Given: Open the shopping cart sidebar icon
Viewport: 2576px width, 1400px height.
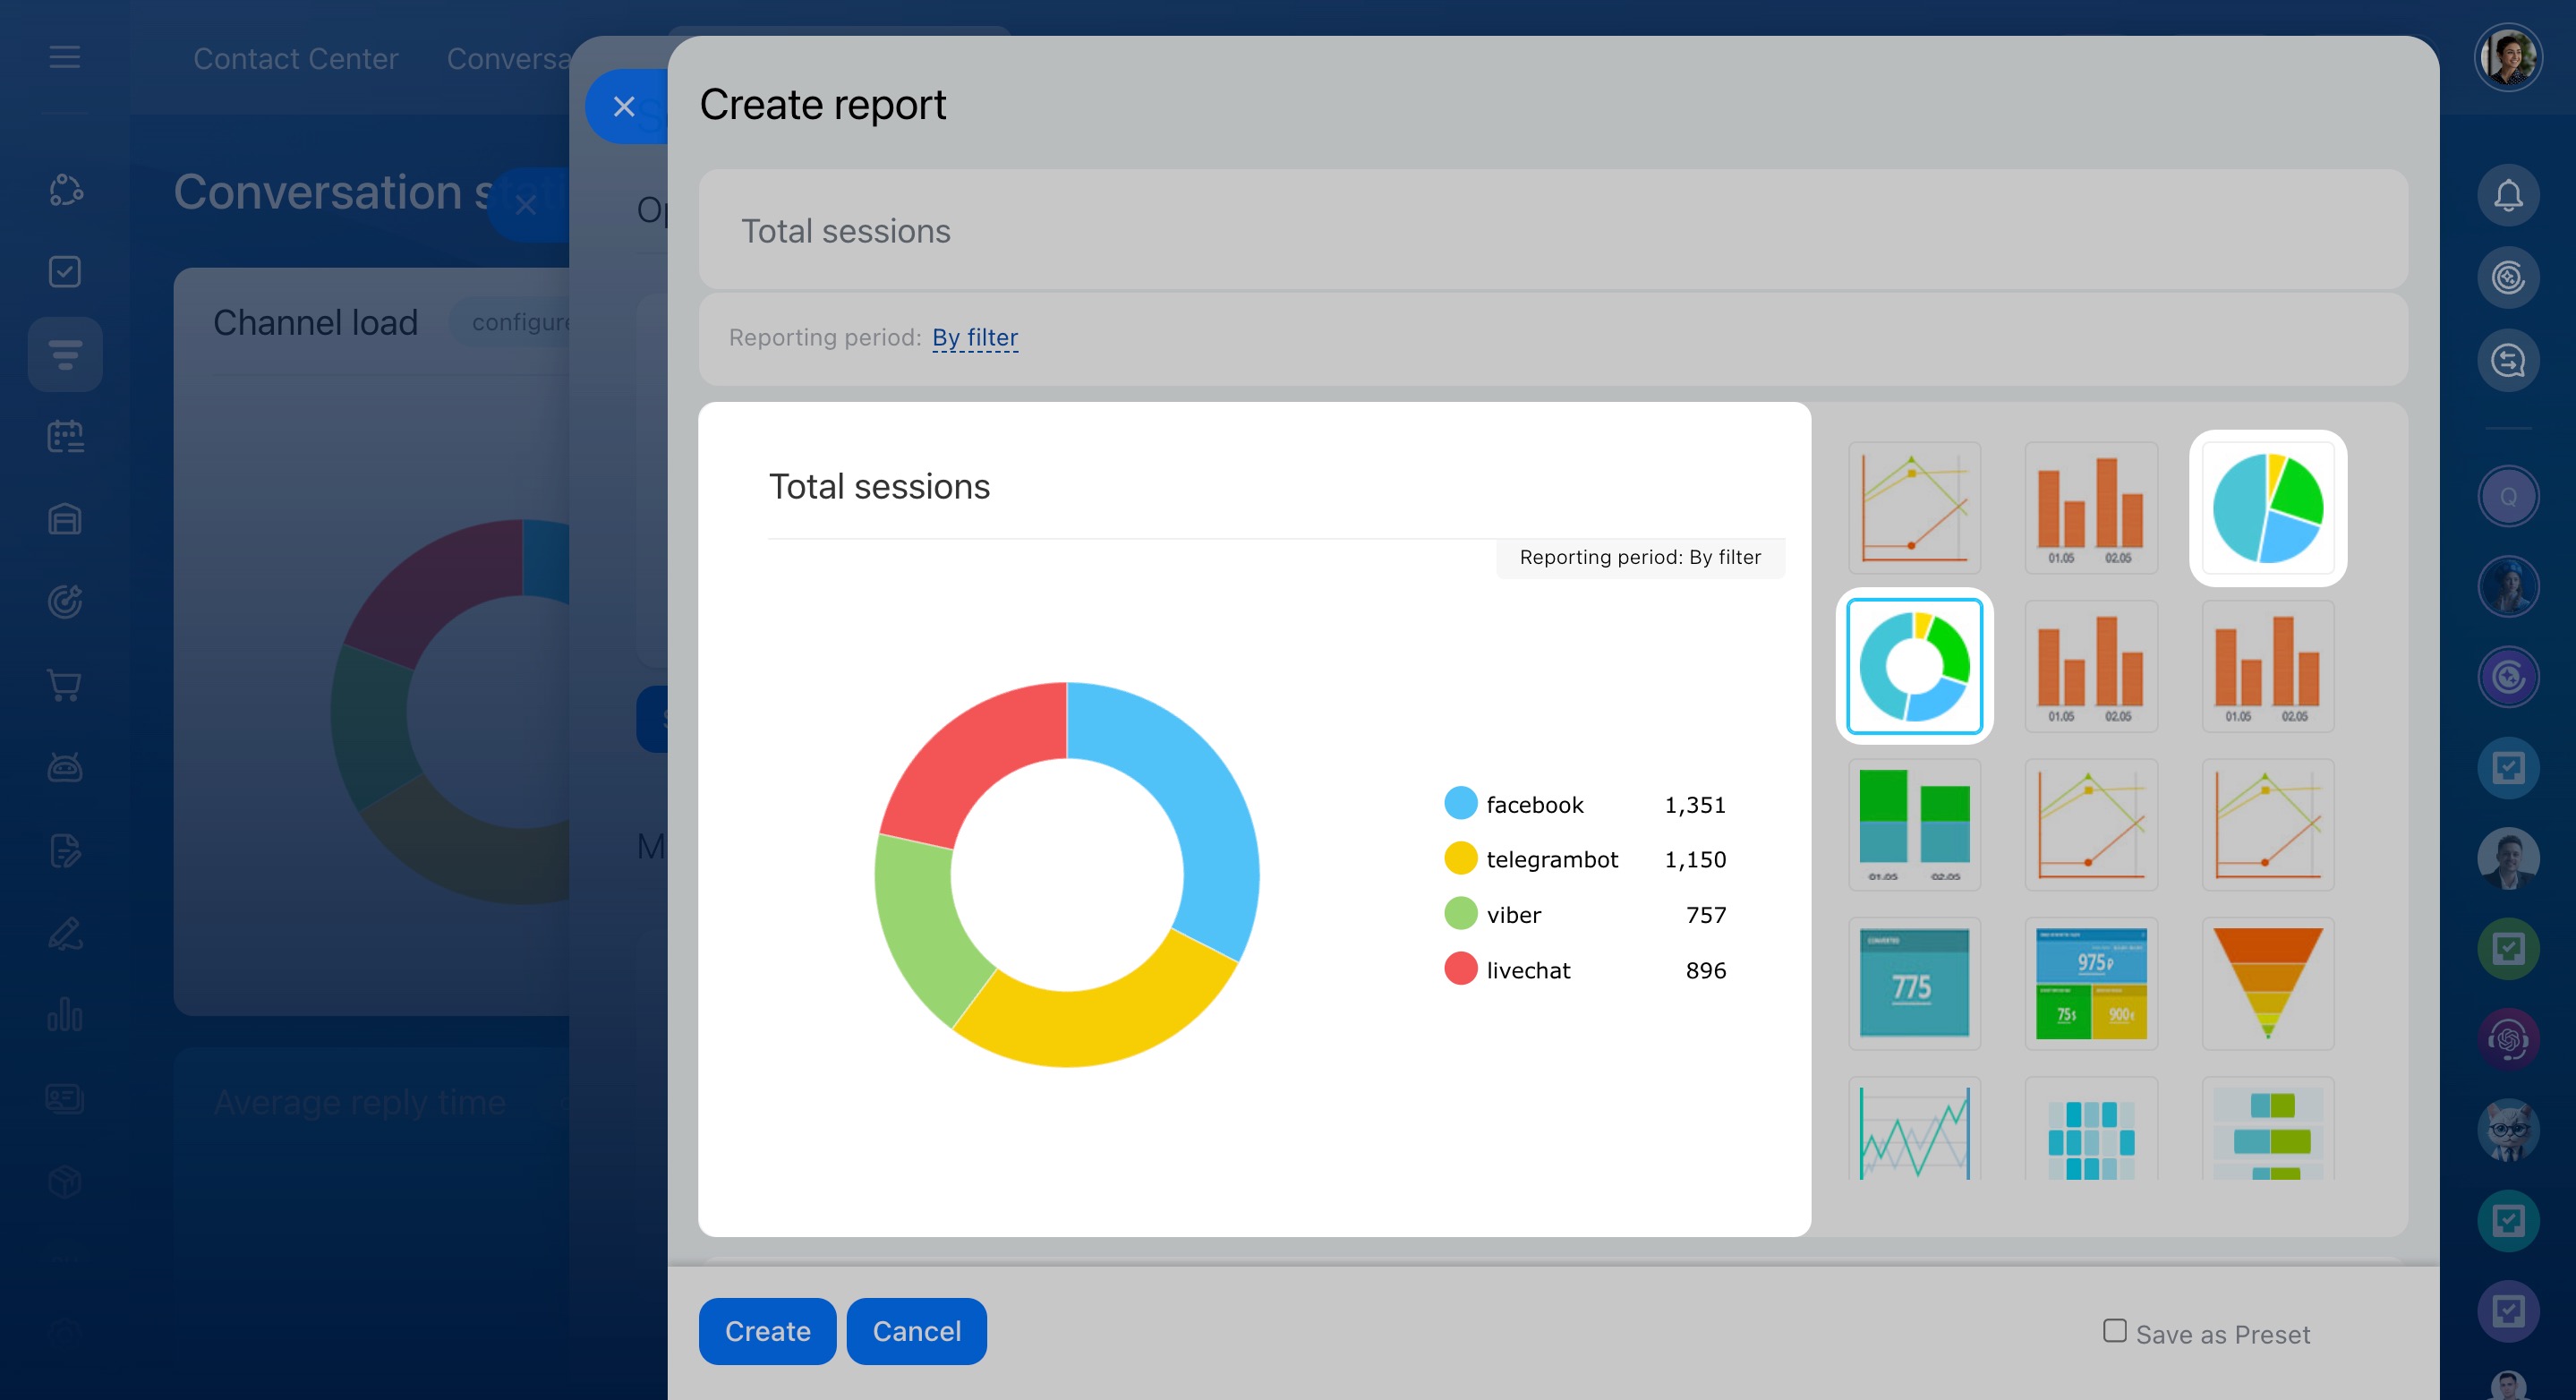Looking at the screenshot, I should (x=65, y=685).
